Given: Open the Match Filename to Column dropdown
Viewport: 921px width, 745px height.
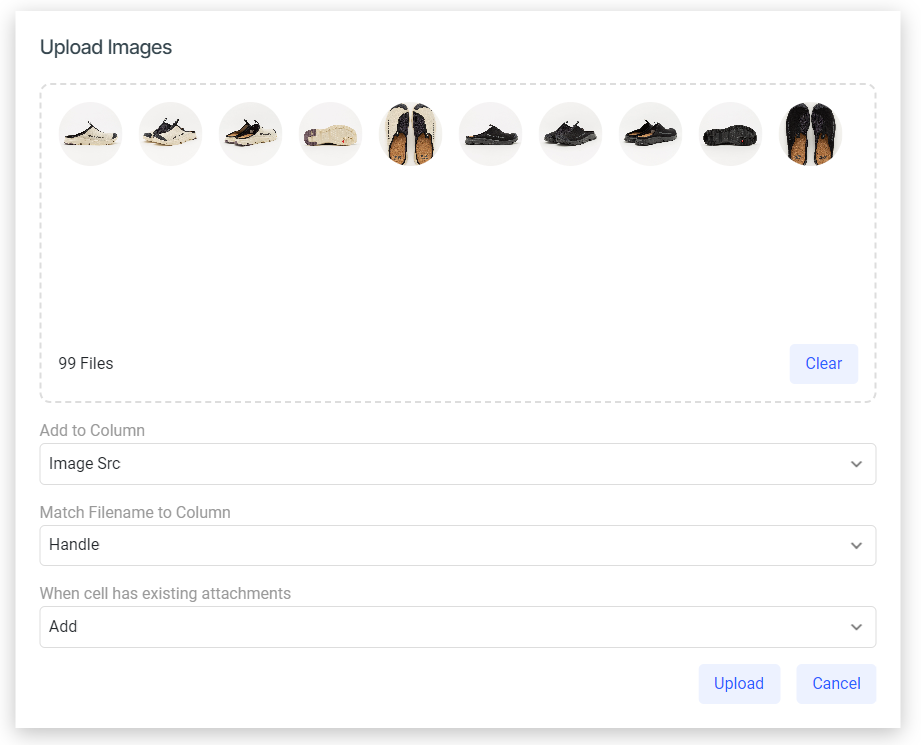Looking at the screenshot, I should [x=458, y=545].
